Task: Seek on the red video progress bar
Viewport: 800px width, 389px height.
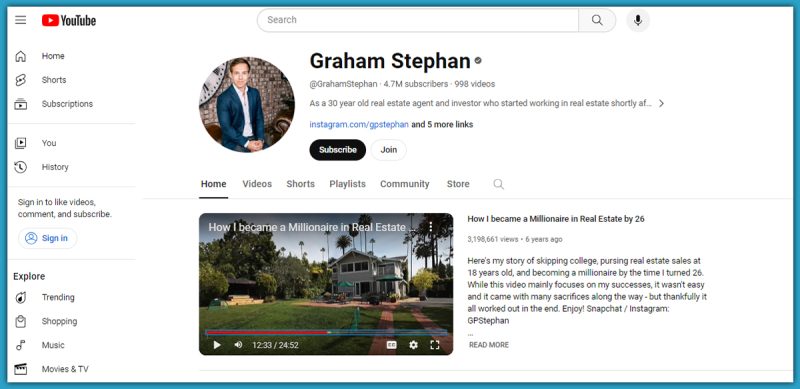Action: (327, 332)
